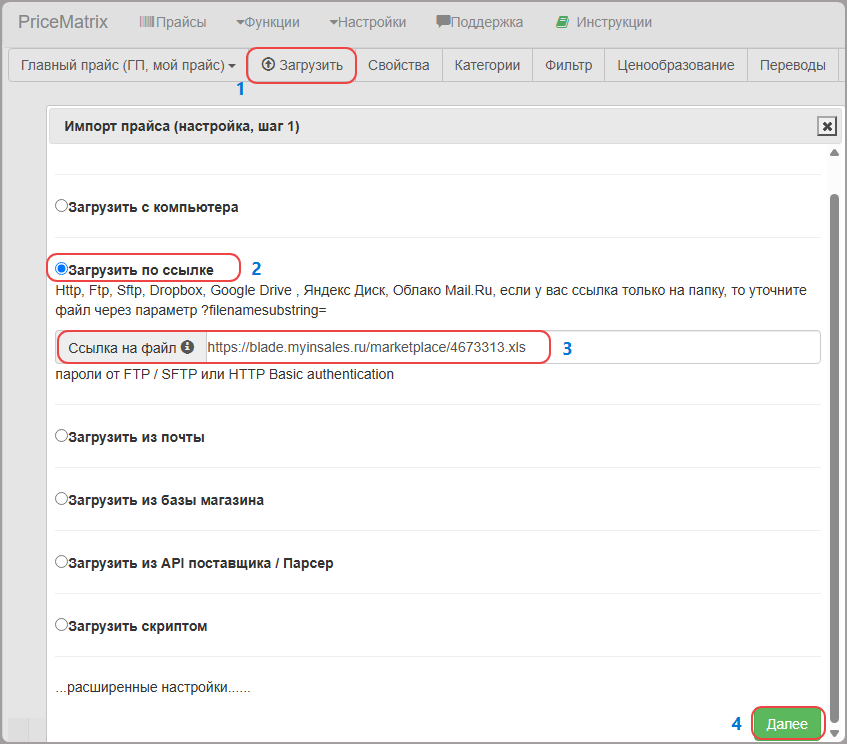The height and width of the screenshot is (744, 847).
Task: Click the barcode icon beside Прайсы
Action: 147,22
